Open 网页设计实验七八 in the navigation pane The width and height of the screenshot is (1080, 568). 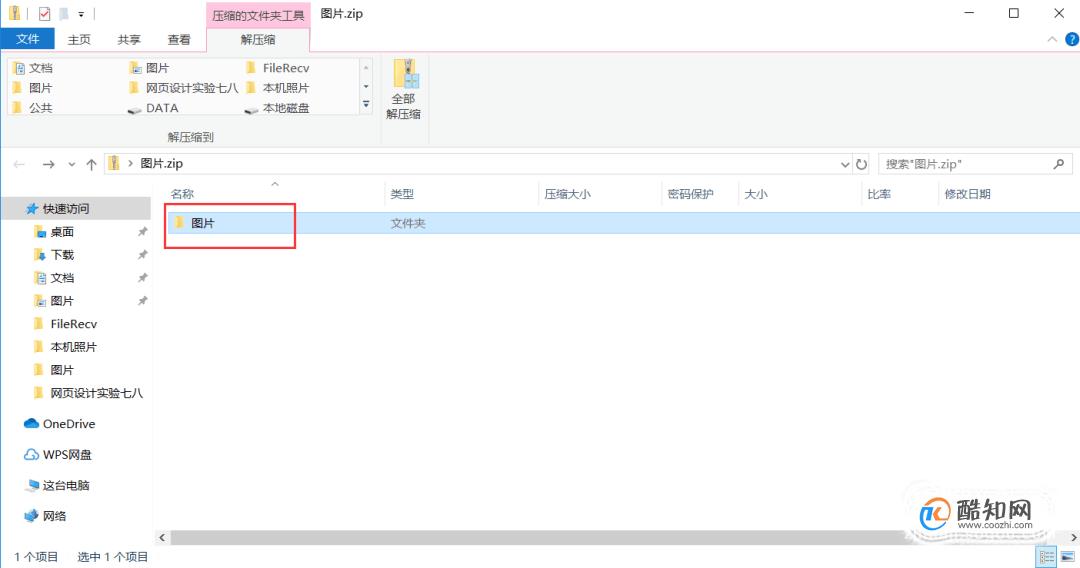coord(96,393)
